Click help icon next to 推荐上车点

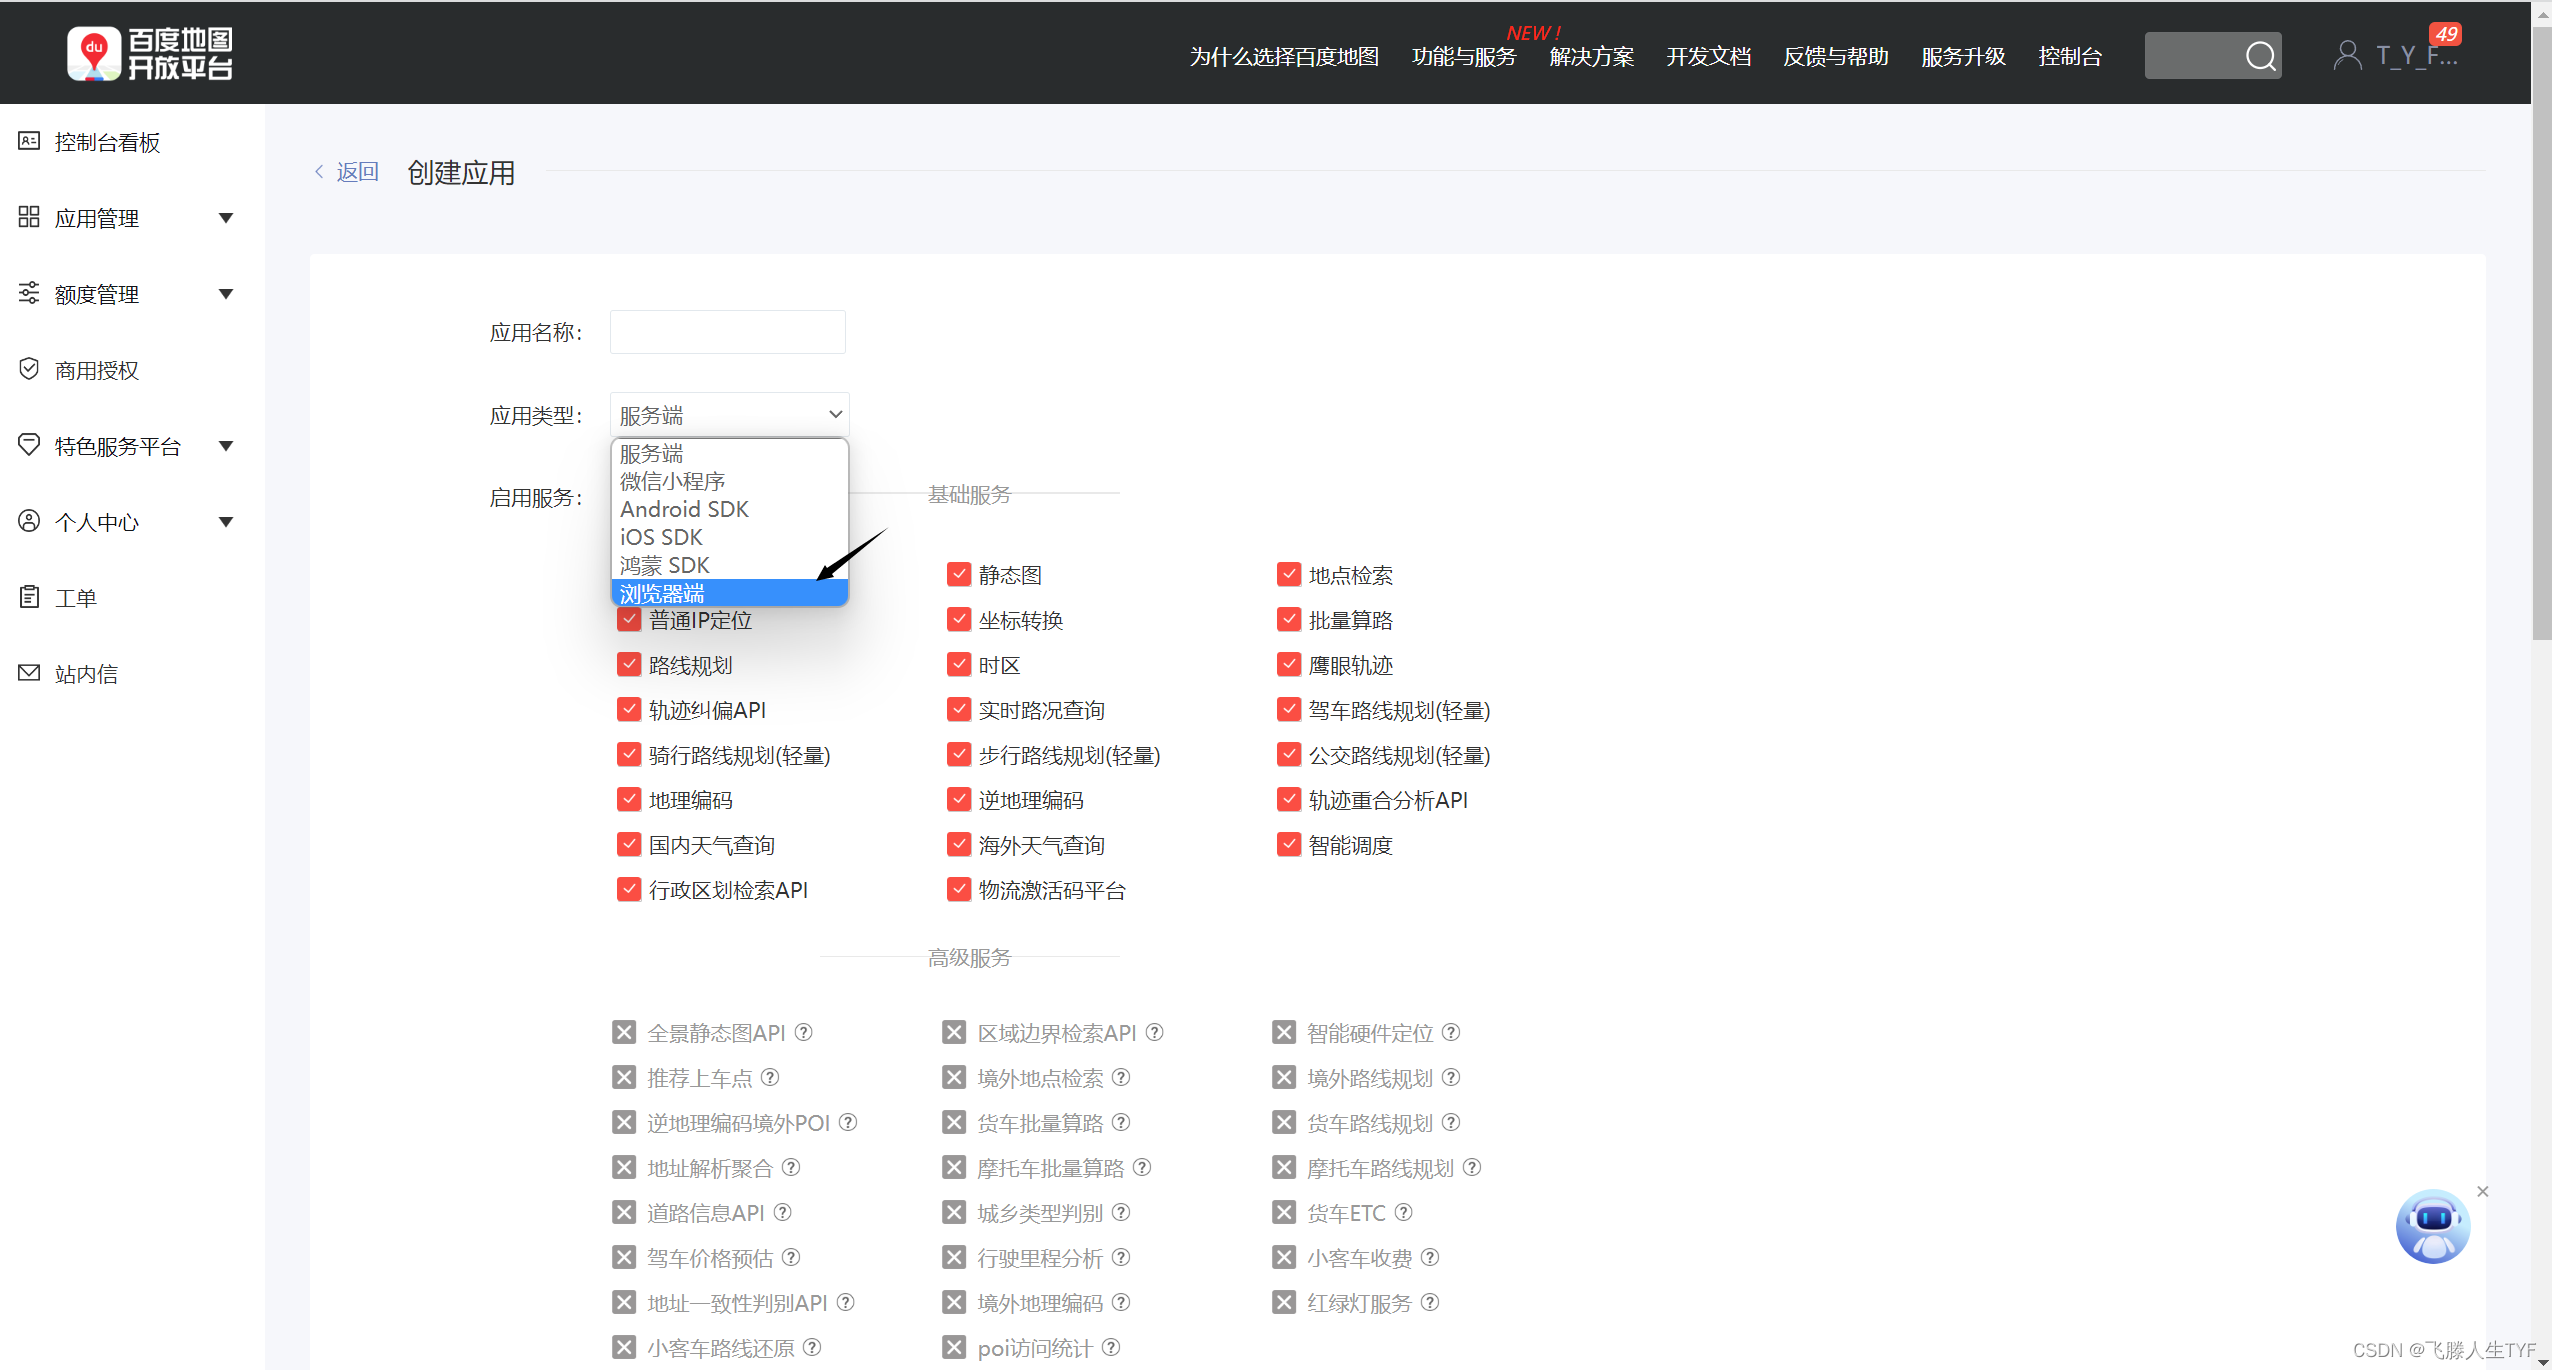tap(770, 1077)
